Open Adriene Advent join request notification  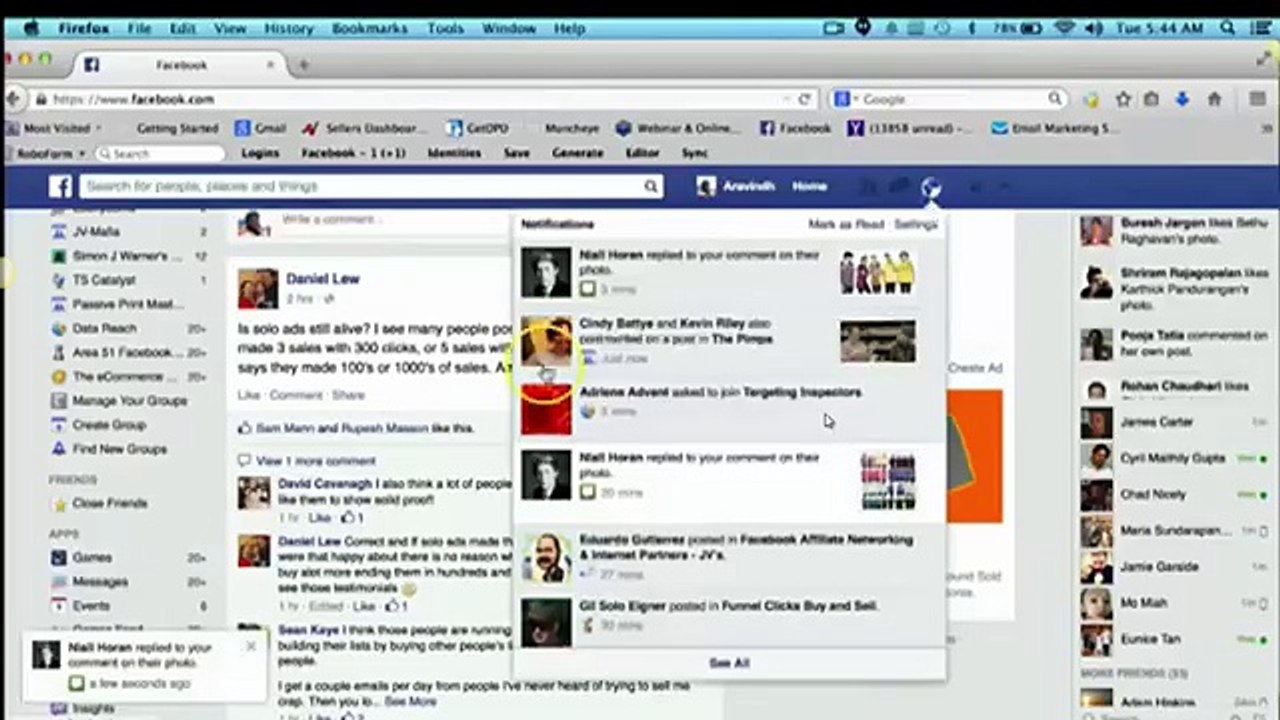pos(729,409)
